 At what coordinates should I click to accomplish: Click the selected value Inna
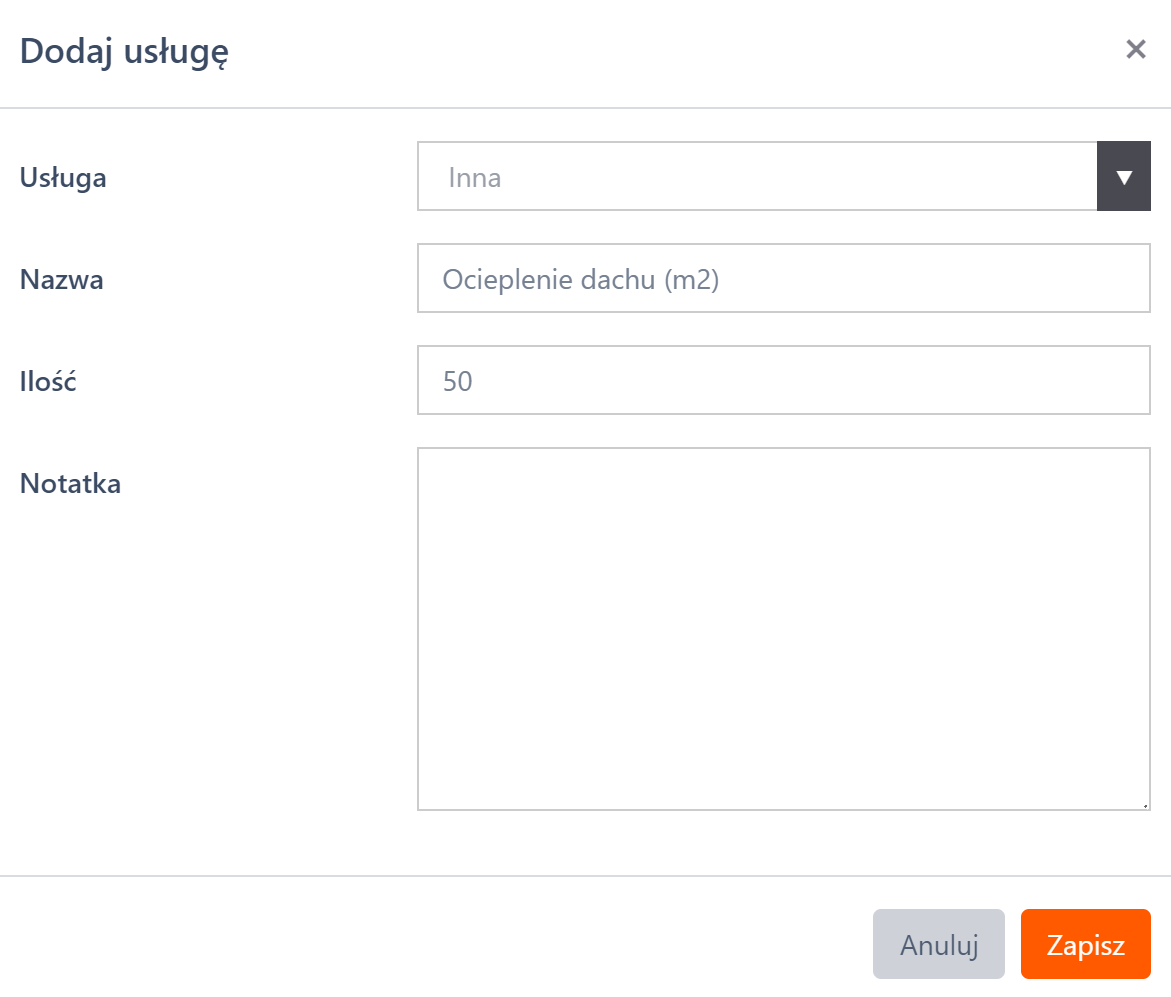pos(475,178)
